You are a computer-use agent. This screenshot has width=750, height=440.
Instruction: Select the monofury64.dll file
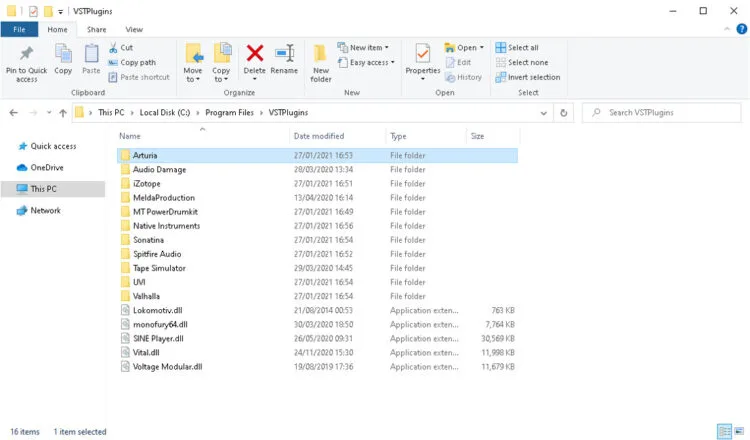[x=318, y=324]
